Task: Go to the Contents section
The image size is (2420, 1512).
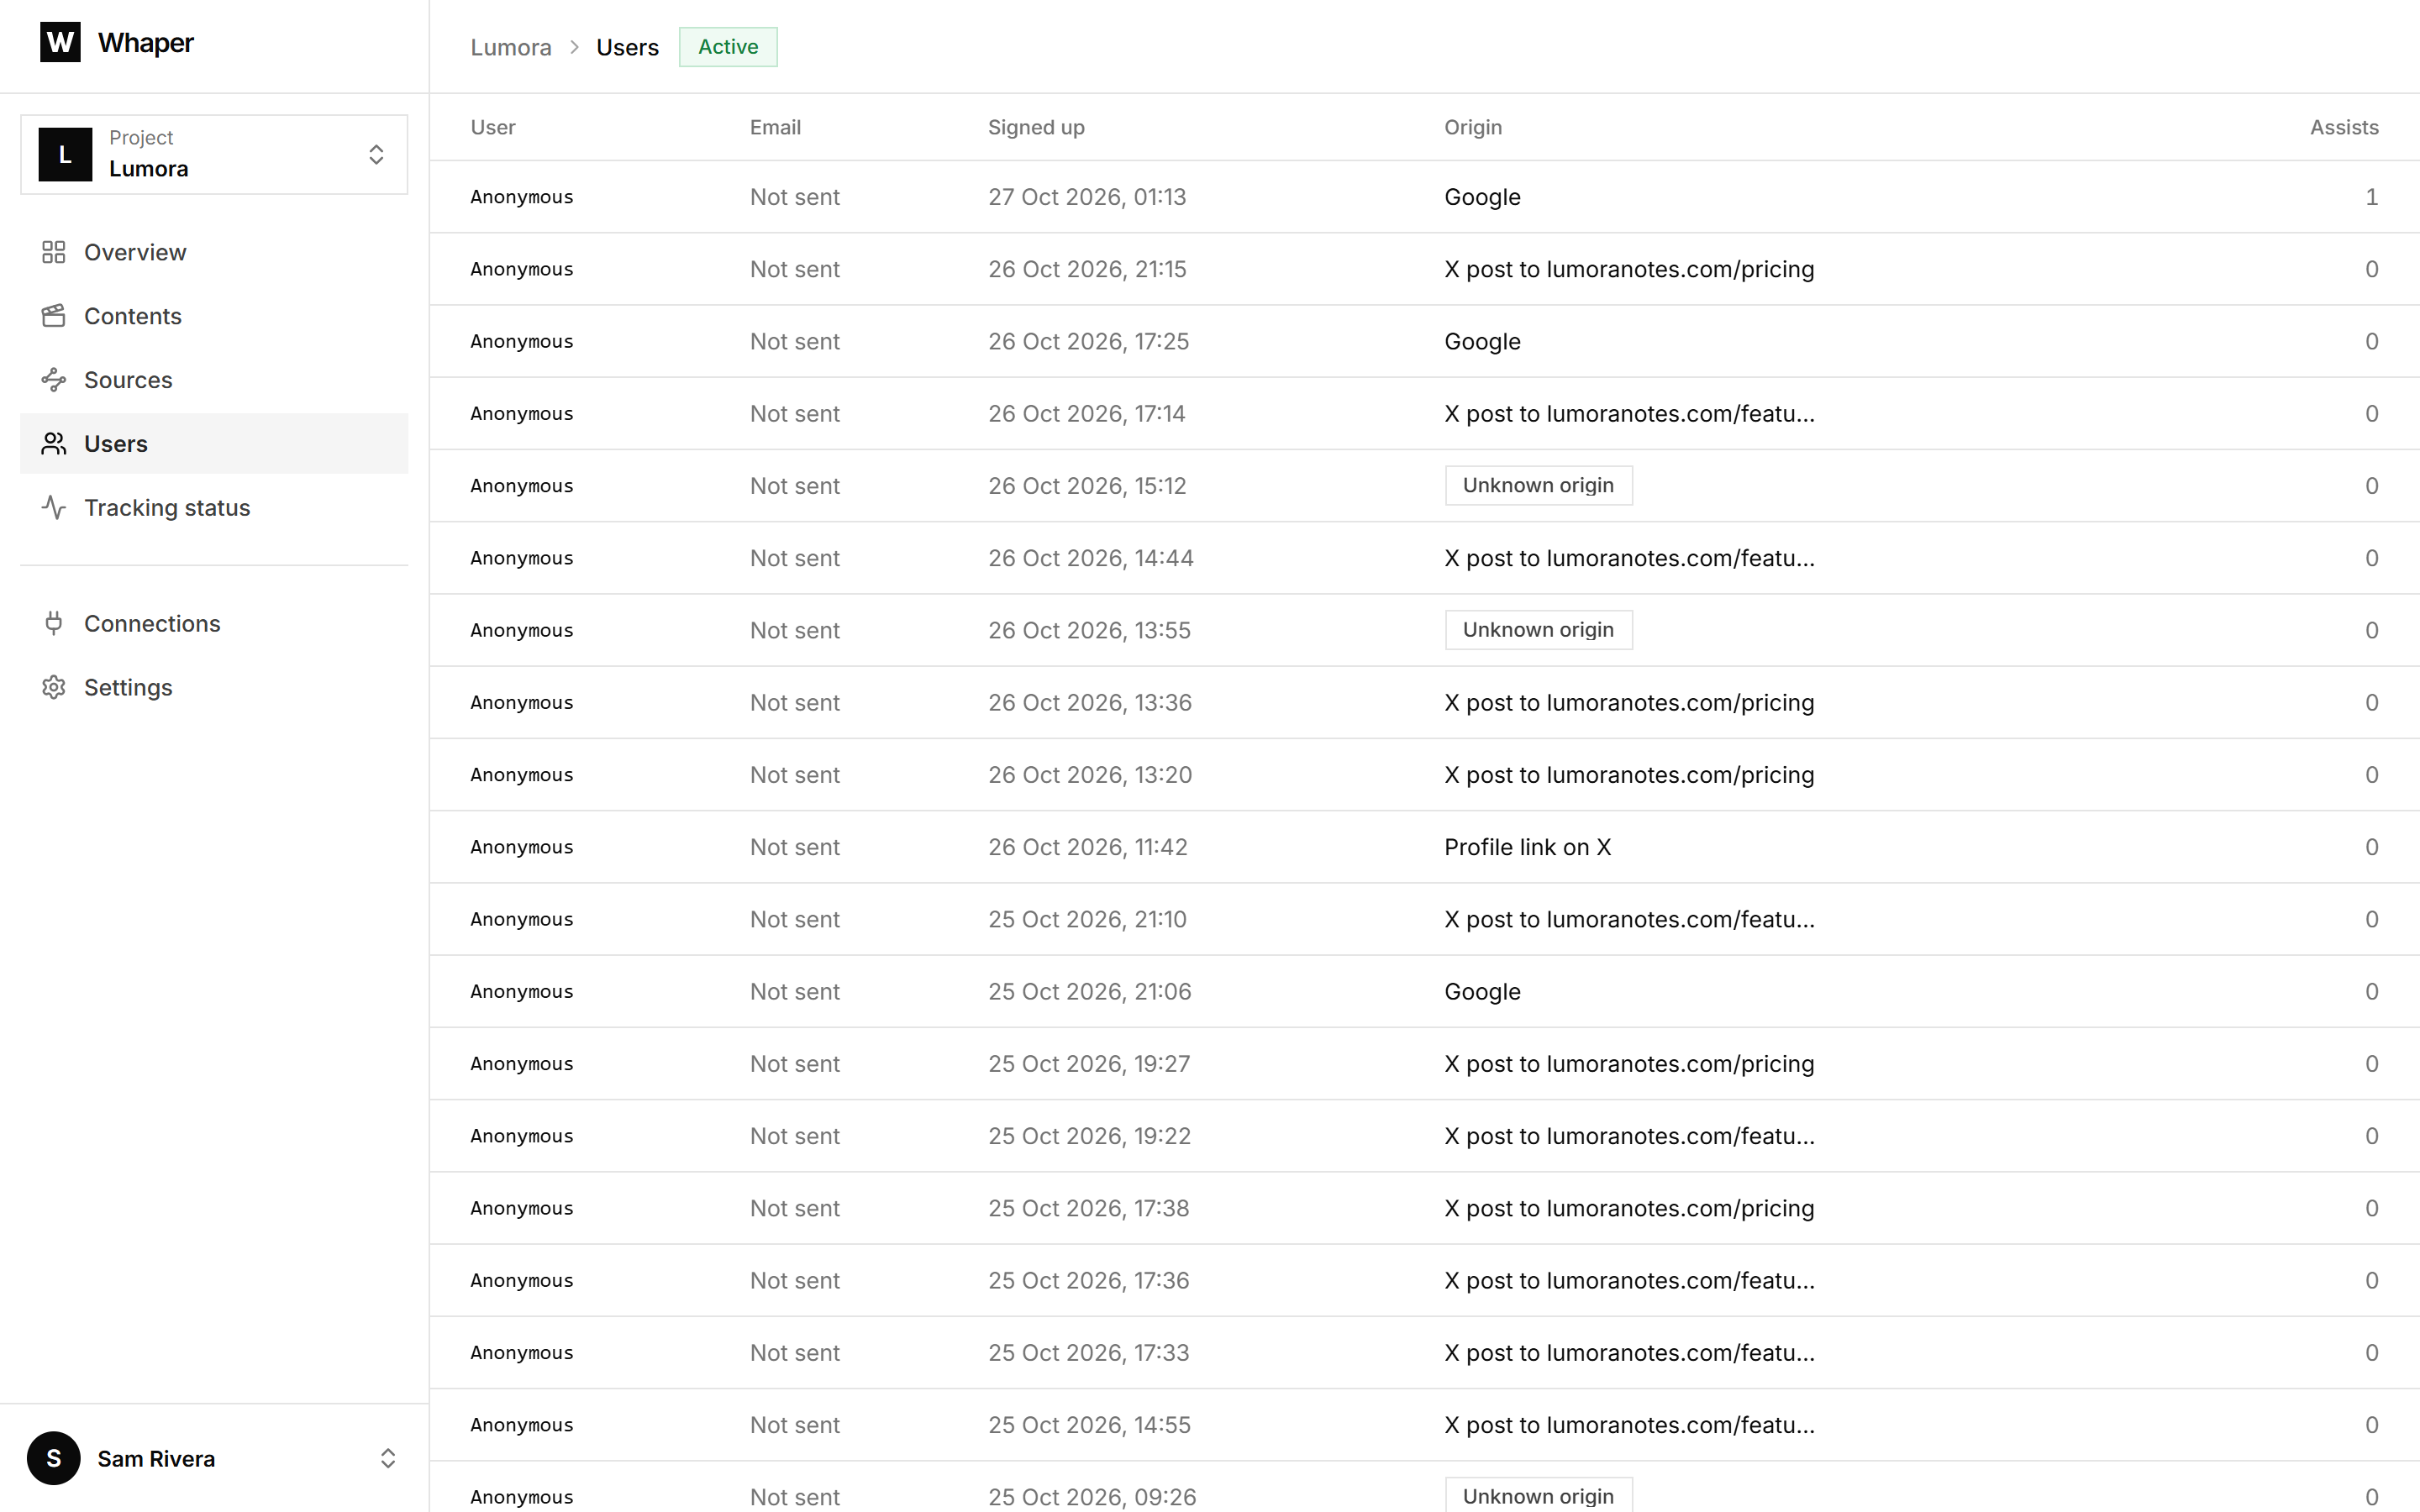Action: pyautogui.click(x=214, y=316)
